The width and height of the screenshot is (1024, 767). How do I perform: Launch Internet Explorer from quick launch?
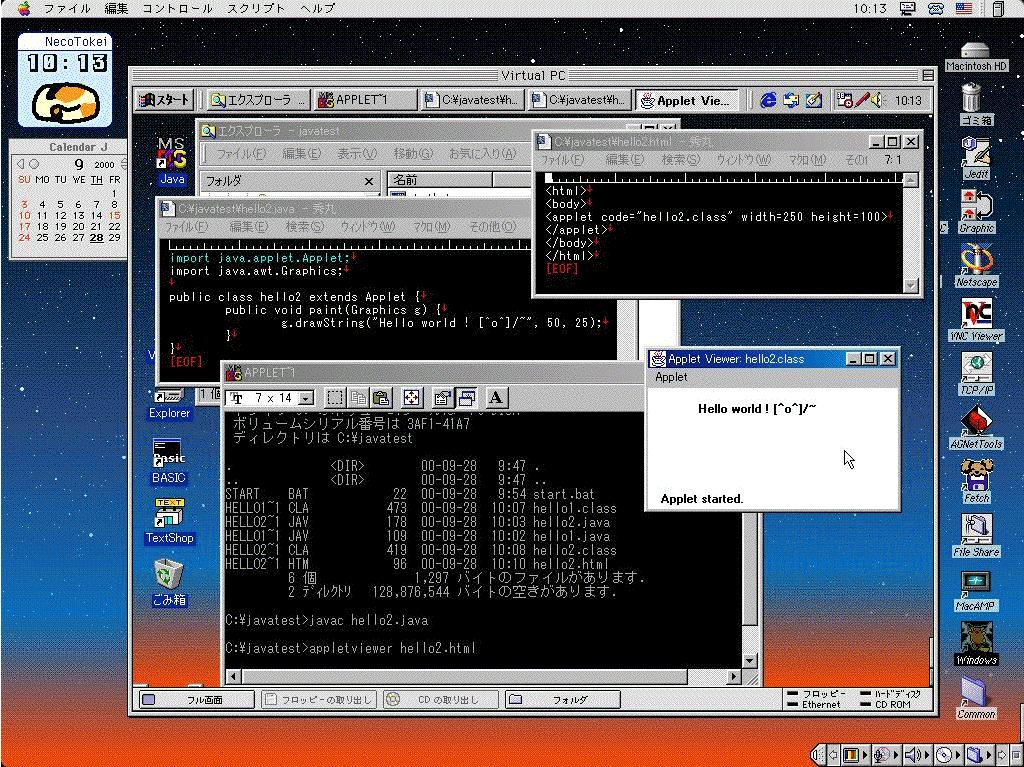pyautogui.click(x=769, y=100)
